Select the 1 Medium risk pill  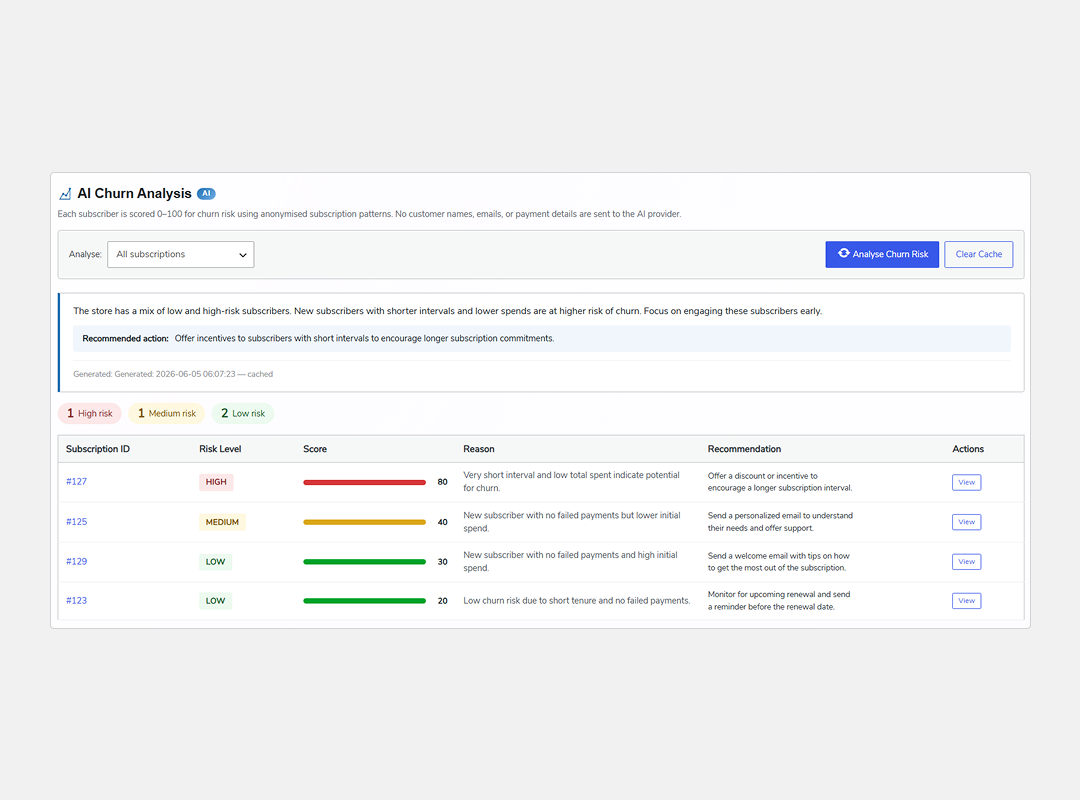click(x=167, y=413)
